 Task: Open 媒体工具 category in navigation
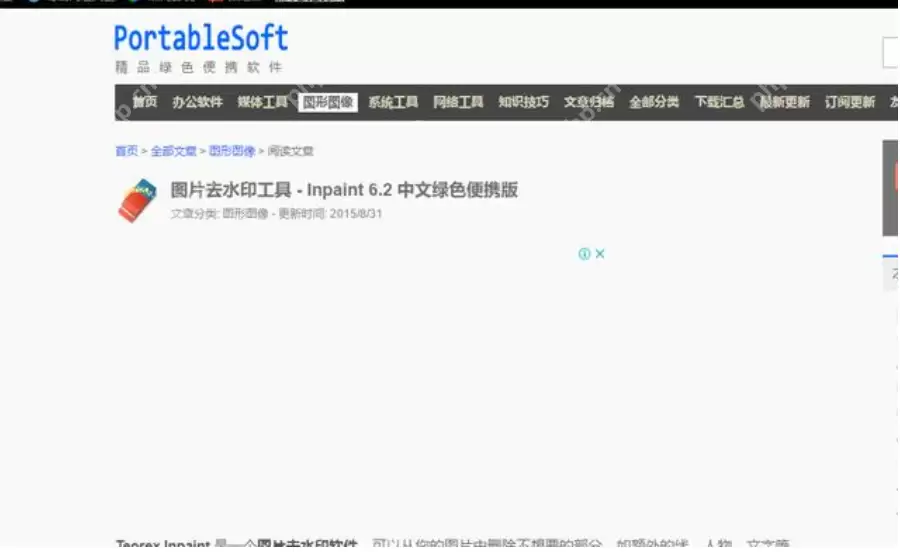coord(262,102)
